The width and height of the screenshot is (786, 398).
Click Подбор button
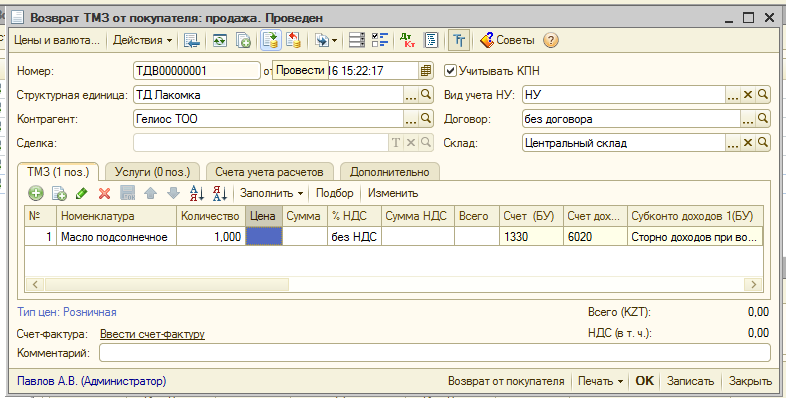334,193
